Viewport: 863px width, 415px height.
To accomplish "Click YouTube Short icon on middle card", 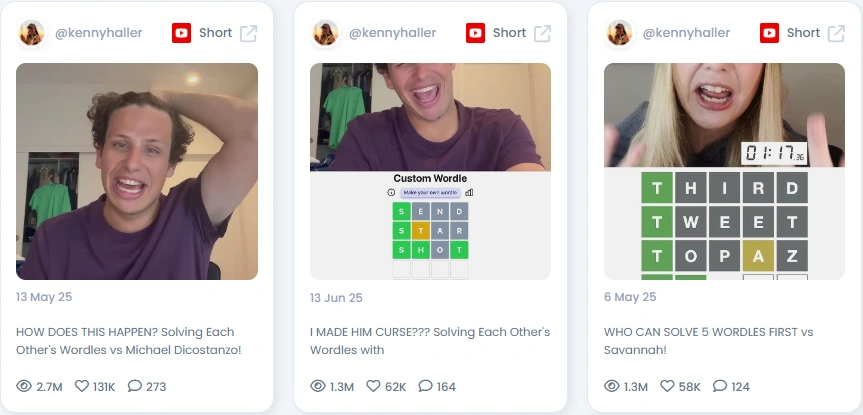I will (x=476, y=33).
